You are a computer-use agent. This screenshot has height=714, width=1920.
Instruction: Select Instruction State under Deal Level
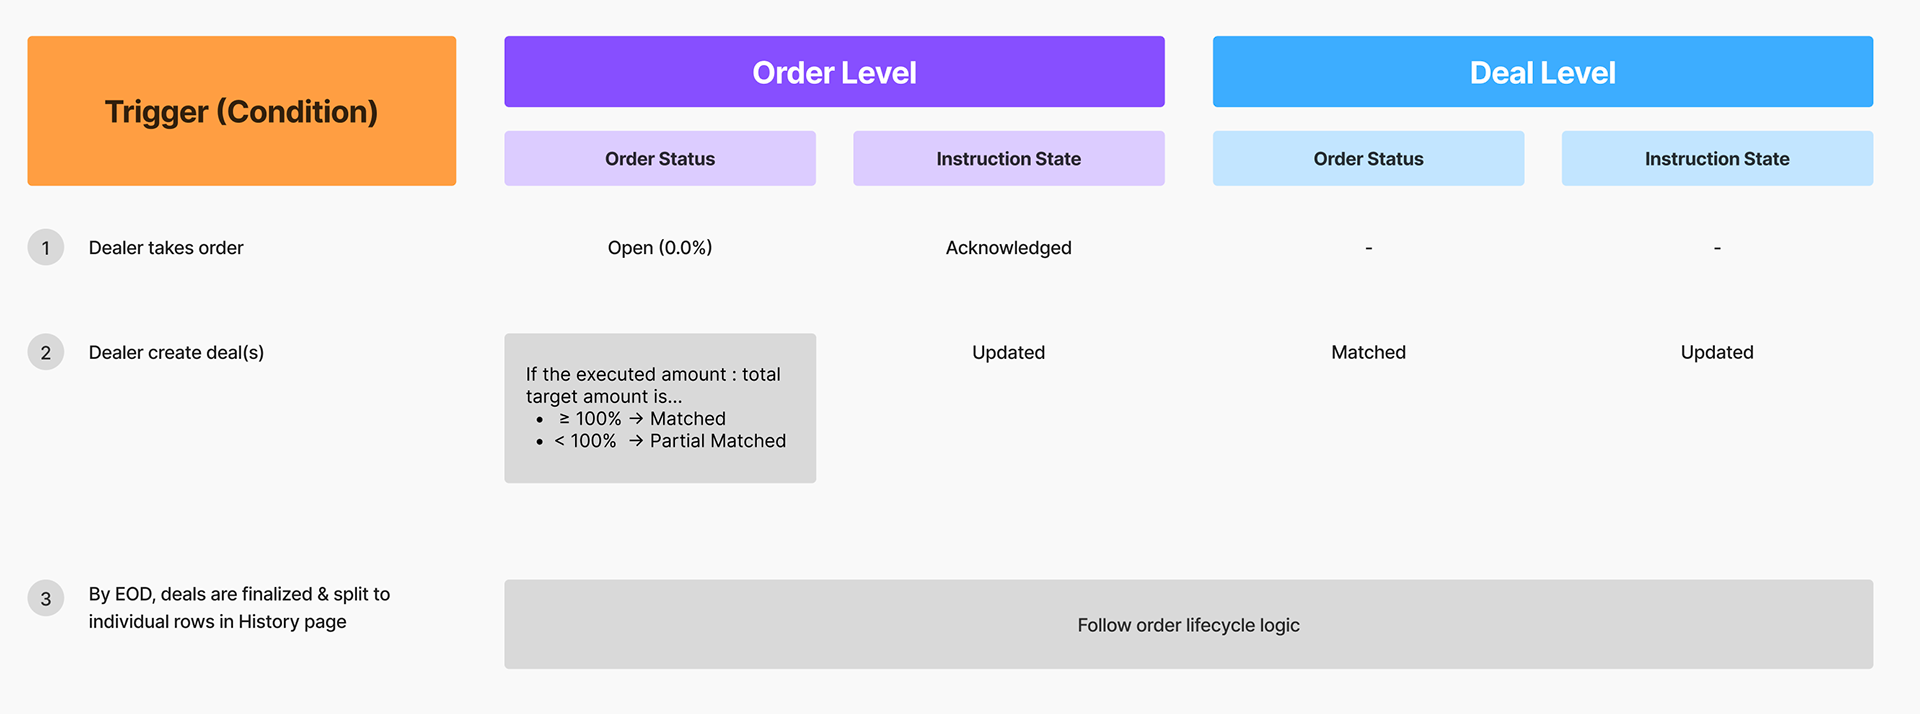[1717, 158]
